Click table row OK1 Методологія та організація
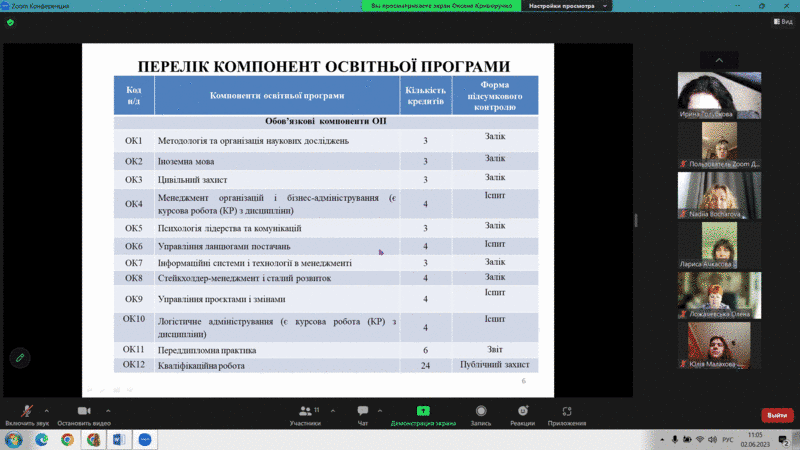The height and width of the screenshot is (450, 800). [x=326, y=140]
